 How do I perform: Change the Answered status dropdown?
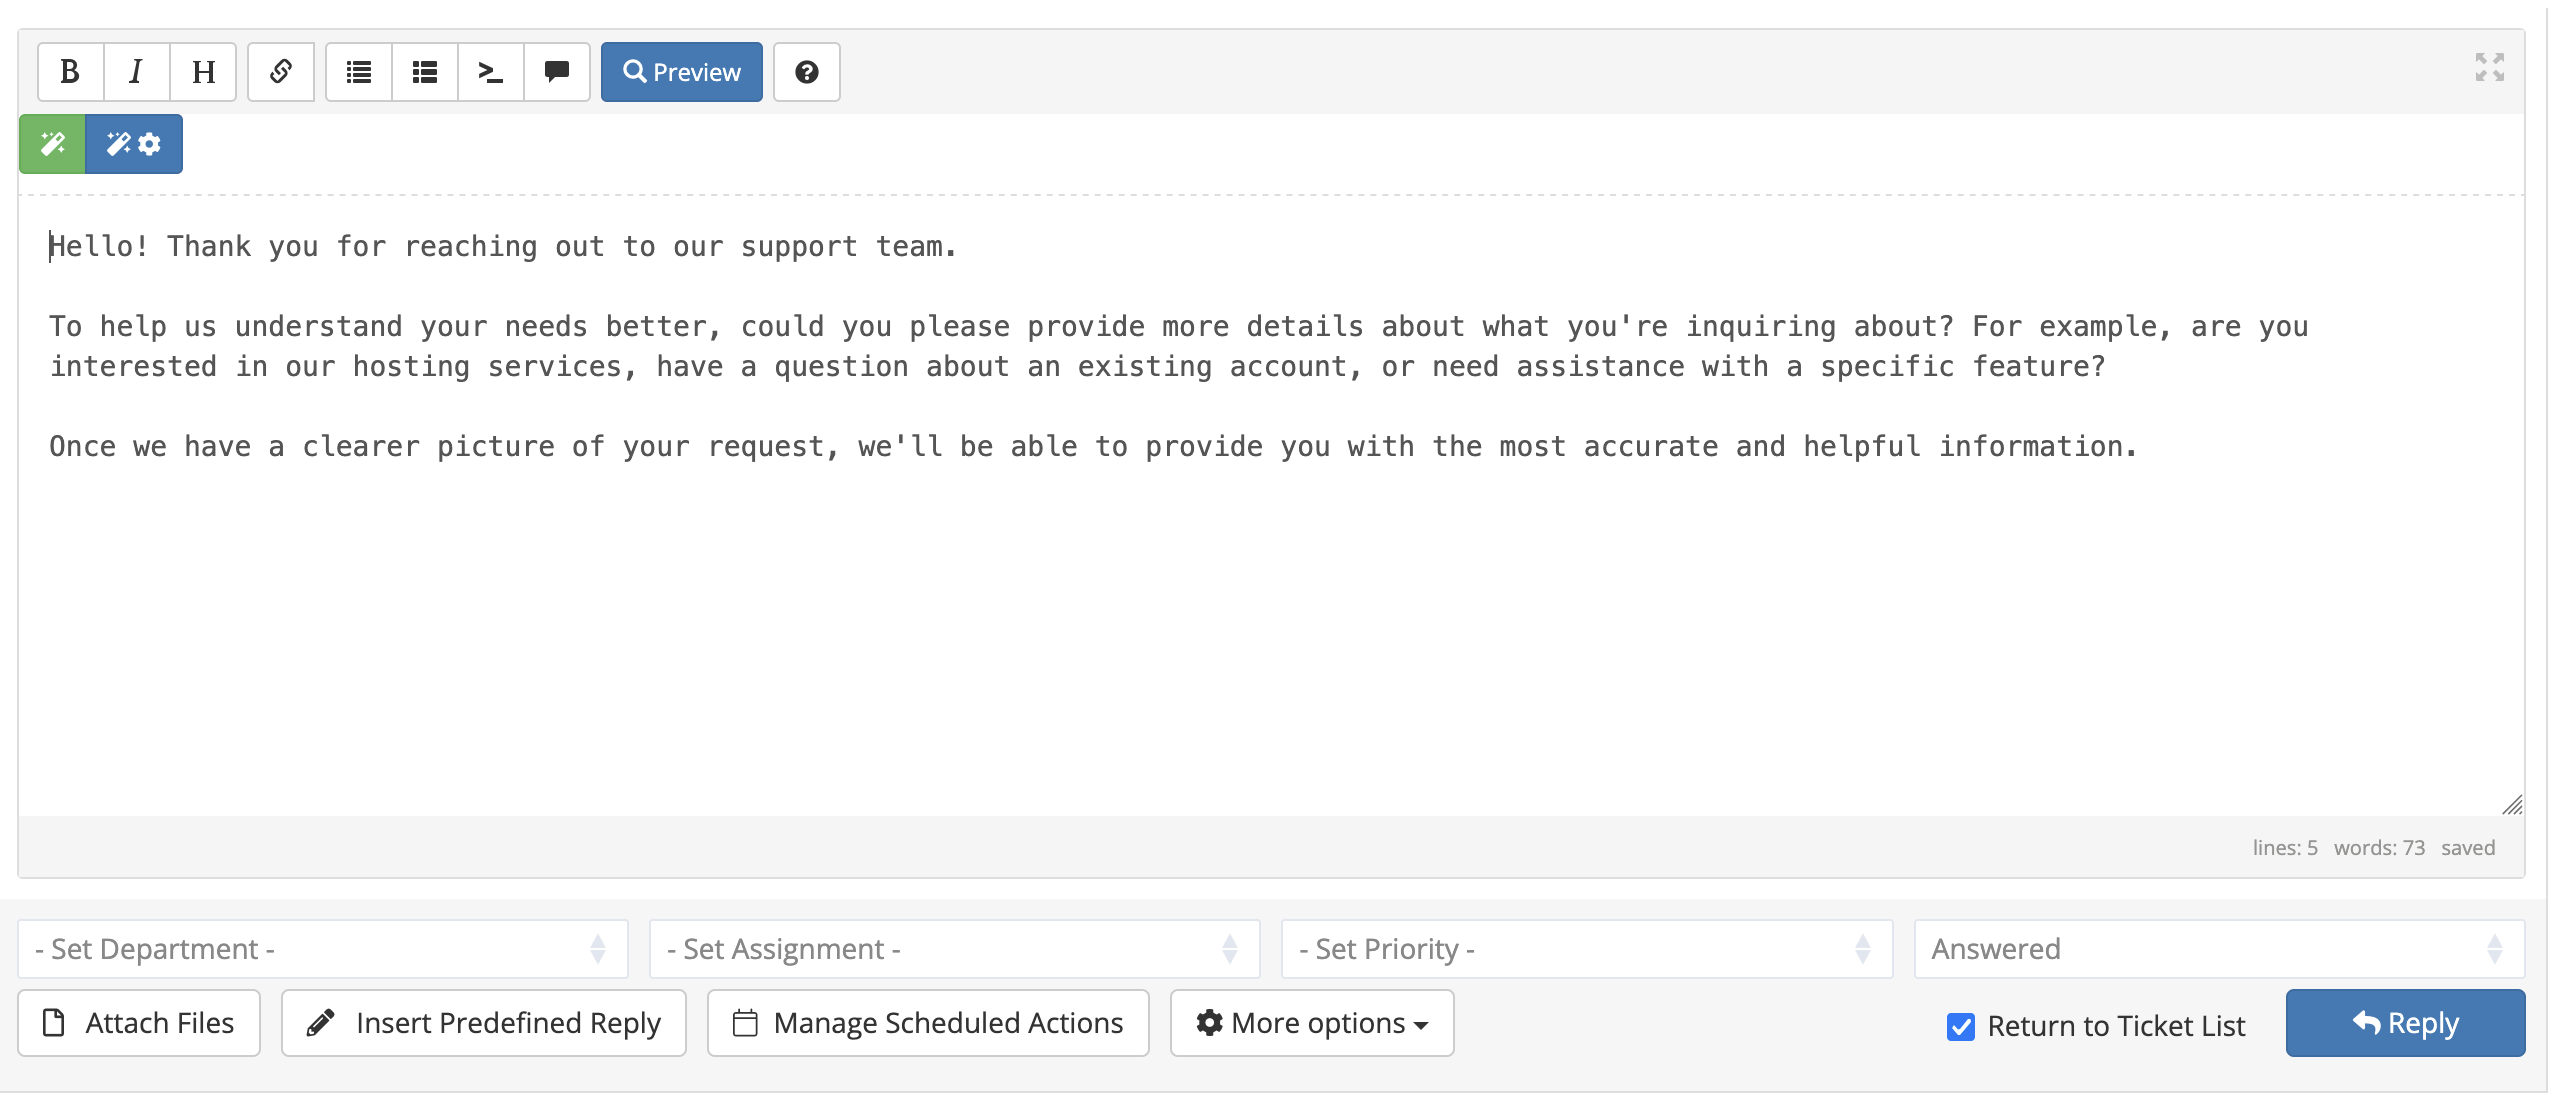pyautogui.click(x=2218, y=949)
